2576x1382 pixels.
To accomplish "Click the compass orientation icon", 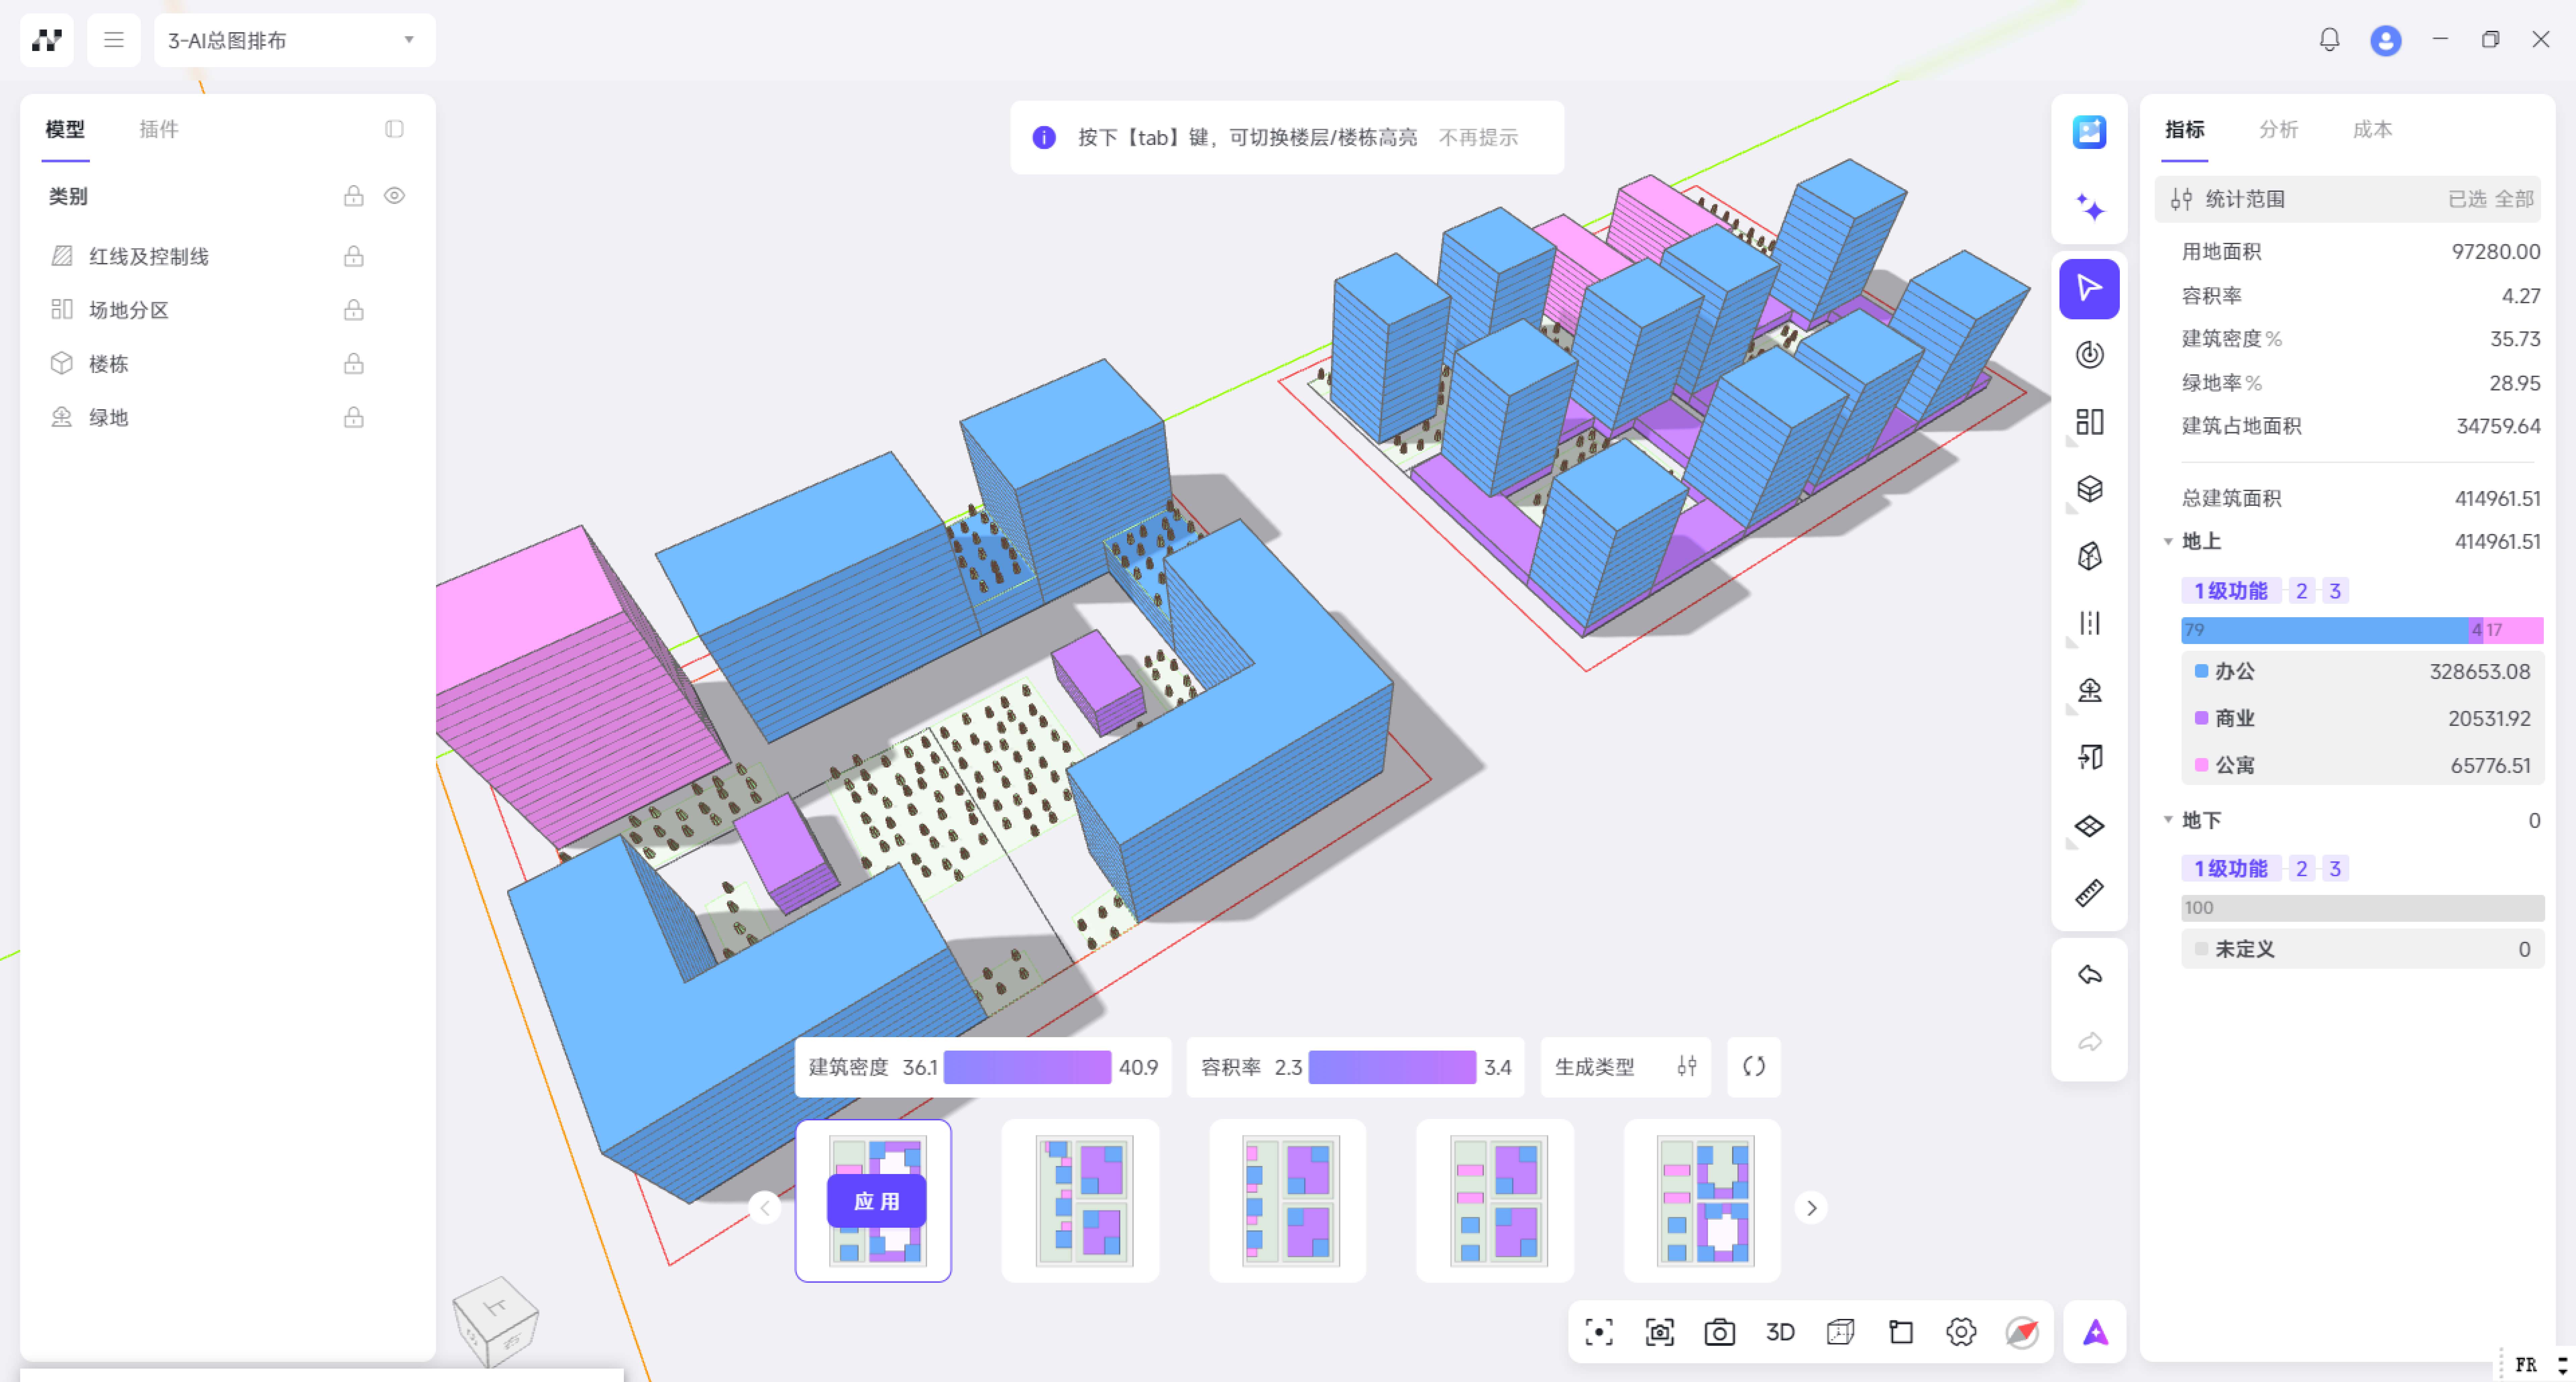I will coord(2021,1332).
